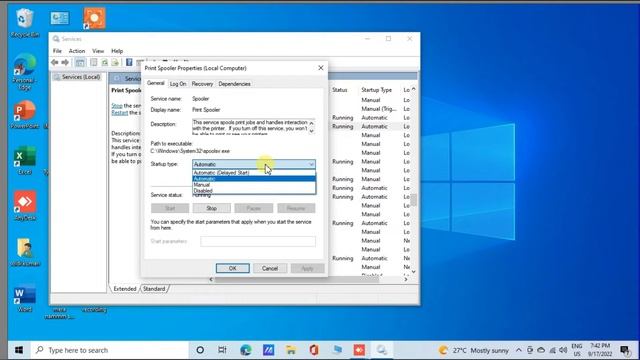
Task: Select the General tab
Action: pos(156,83)
